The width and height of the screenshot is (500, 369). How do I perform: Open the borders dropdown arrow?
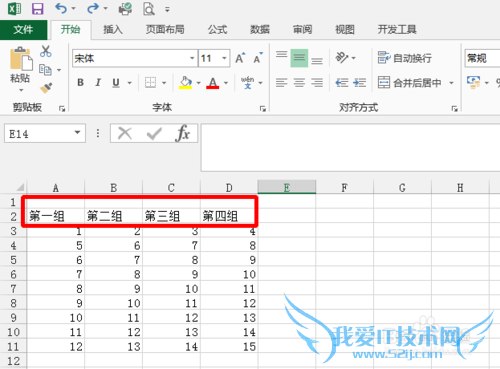click(164, 83)
